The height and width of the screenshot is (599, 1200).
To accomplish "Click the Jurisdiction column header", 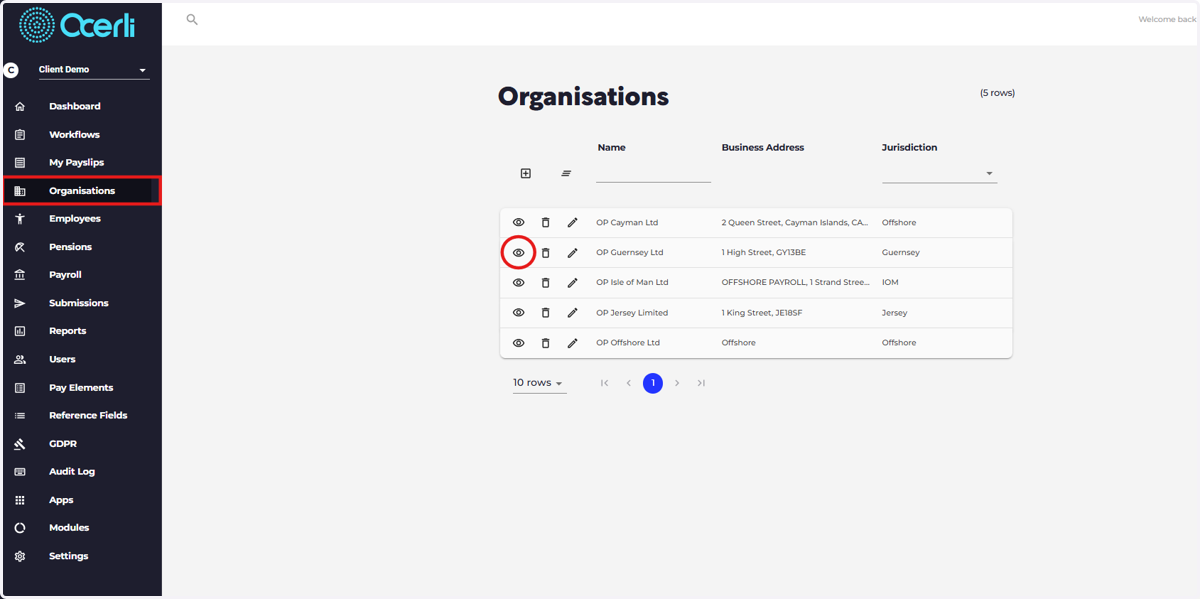I will (910, 147).
